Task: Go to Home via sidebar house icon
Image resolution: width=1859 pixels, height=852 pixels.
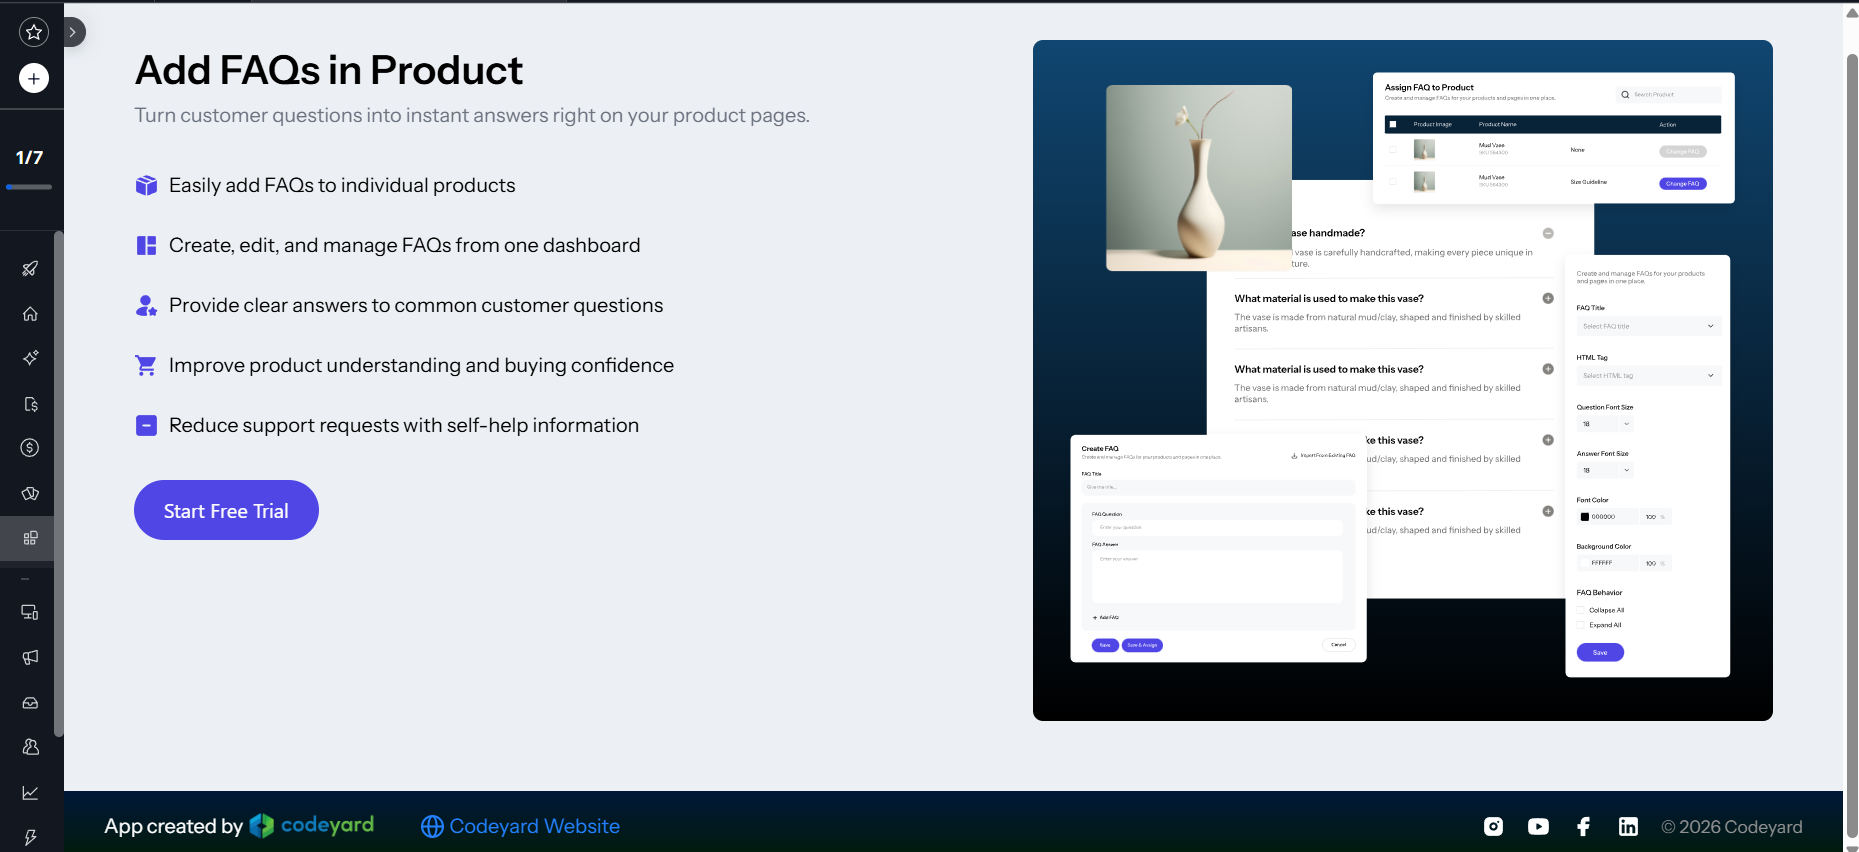Action: (x=31, y=313)
